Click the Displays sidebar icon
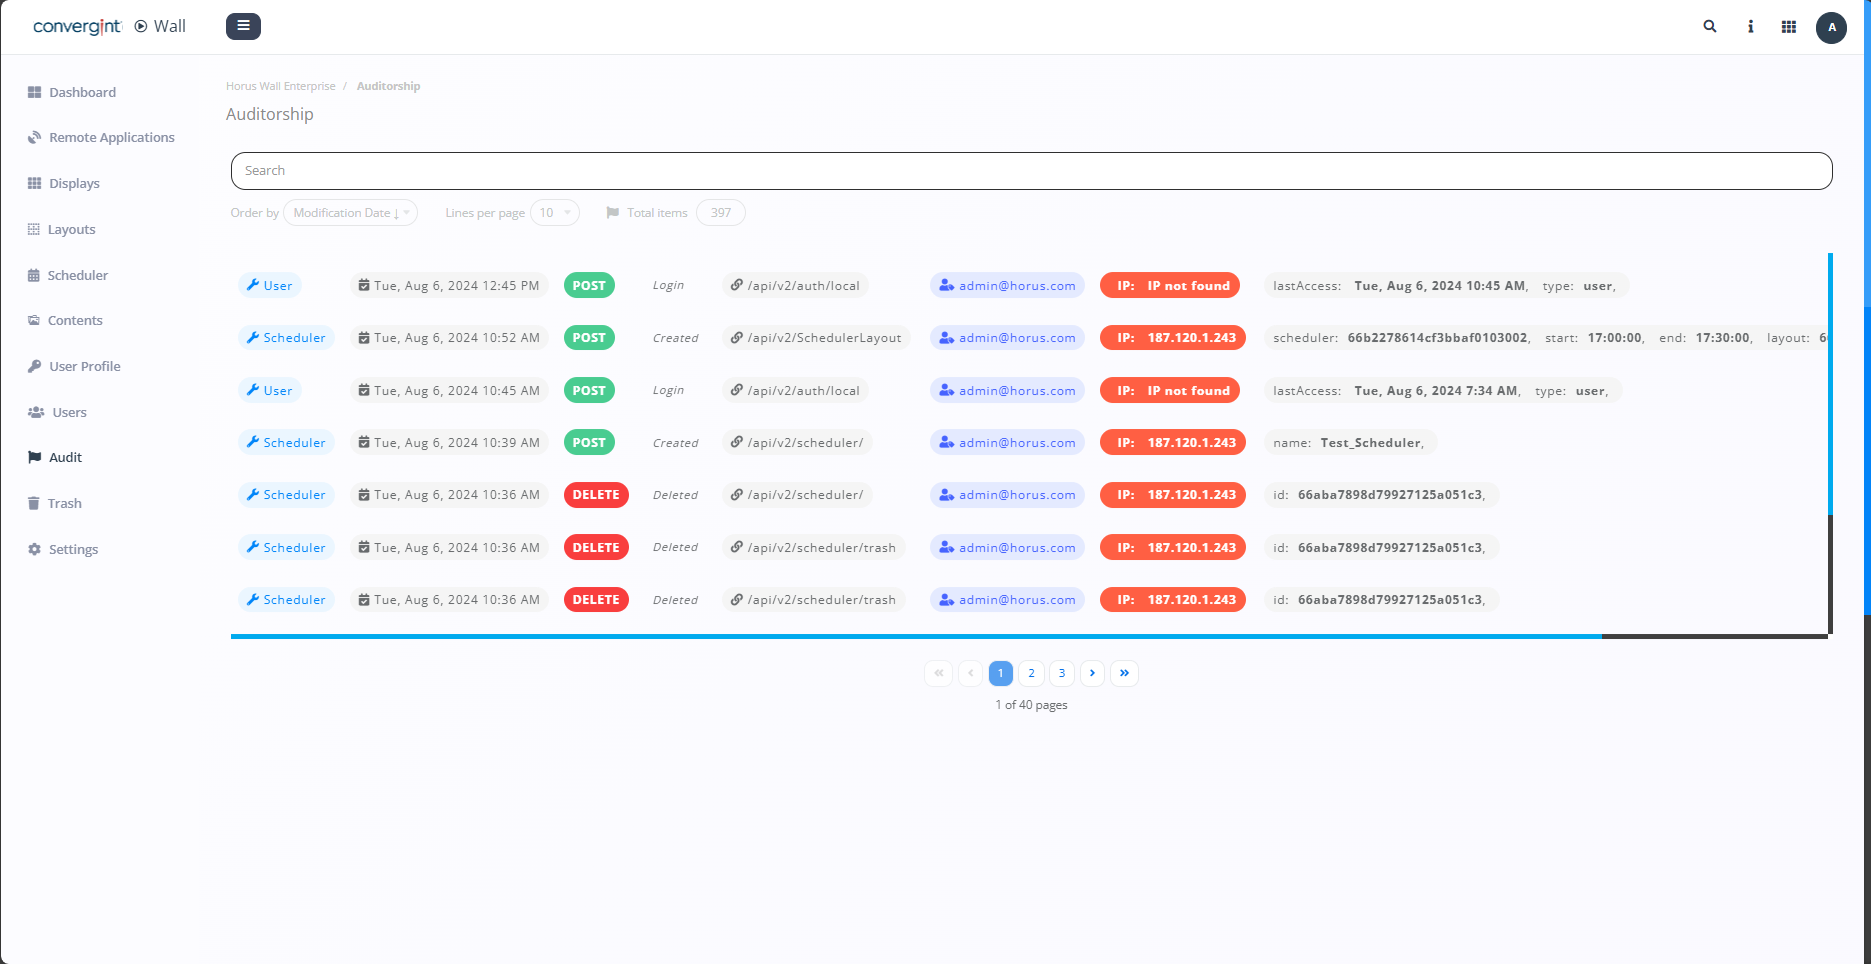This screenshot has width=1871, height=964. (34, 183)
